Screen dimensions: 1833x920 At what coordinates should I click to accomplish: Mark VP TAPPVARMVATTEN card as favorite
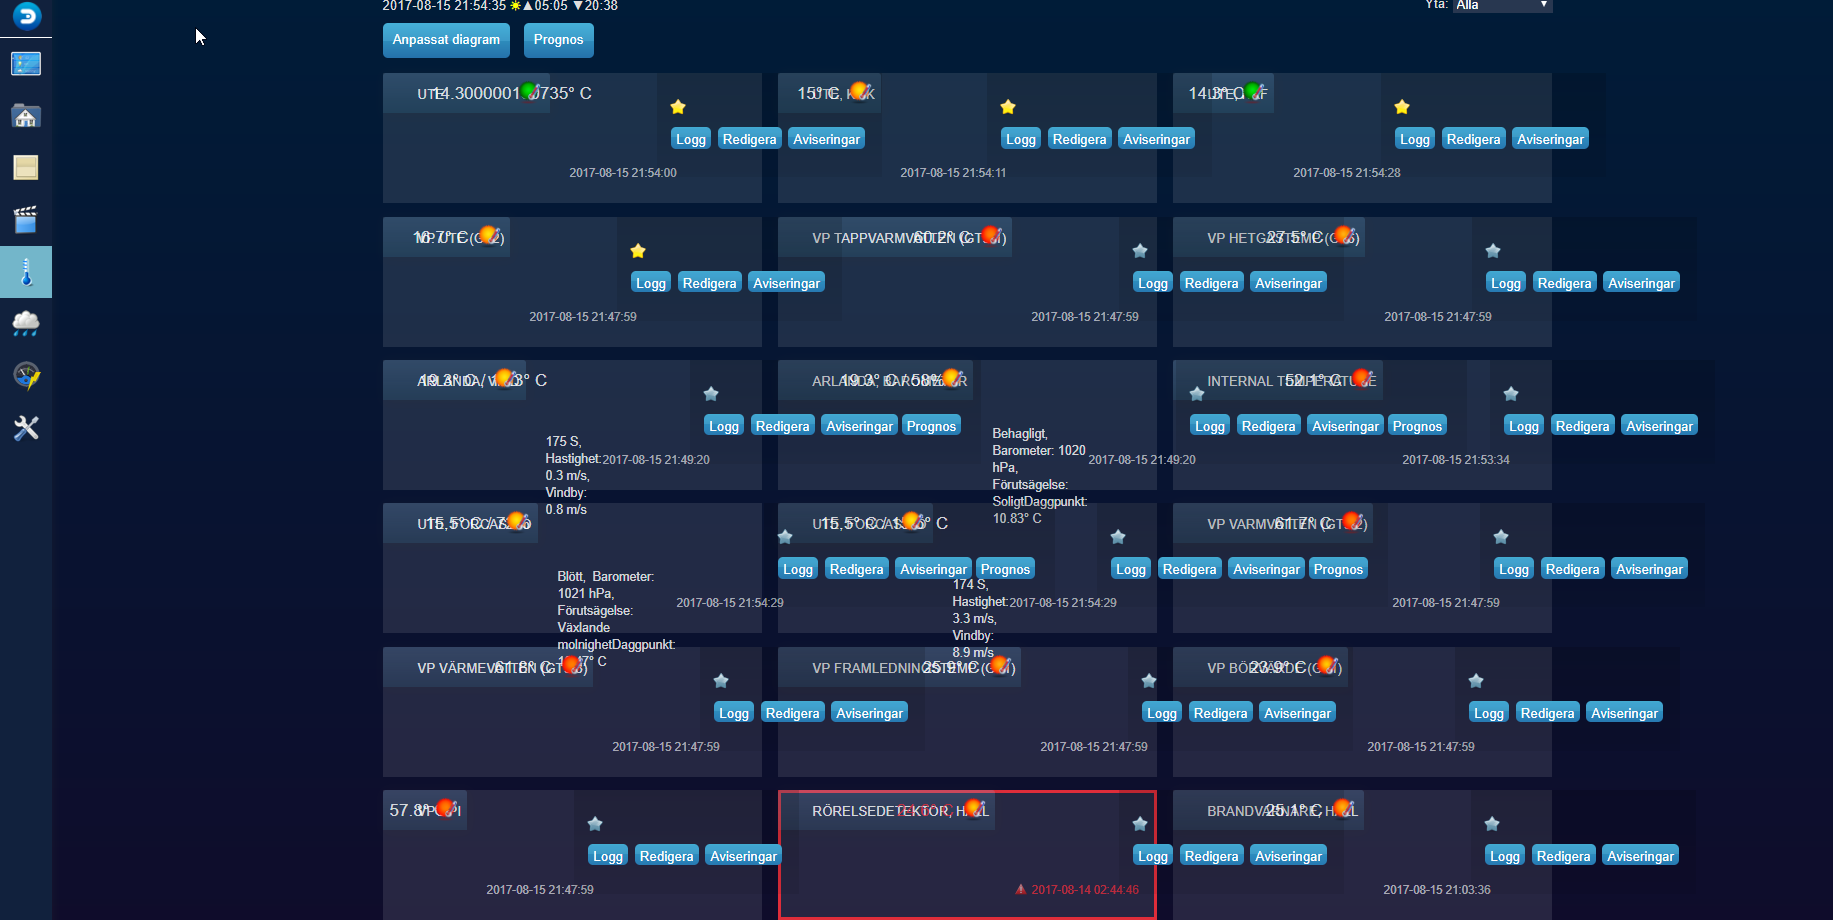(1140, 251)
